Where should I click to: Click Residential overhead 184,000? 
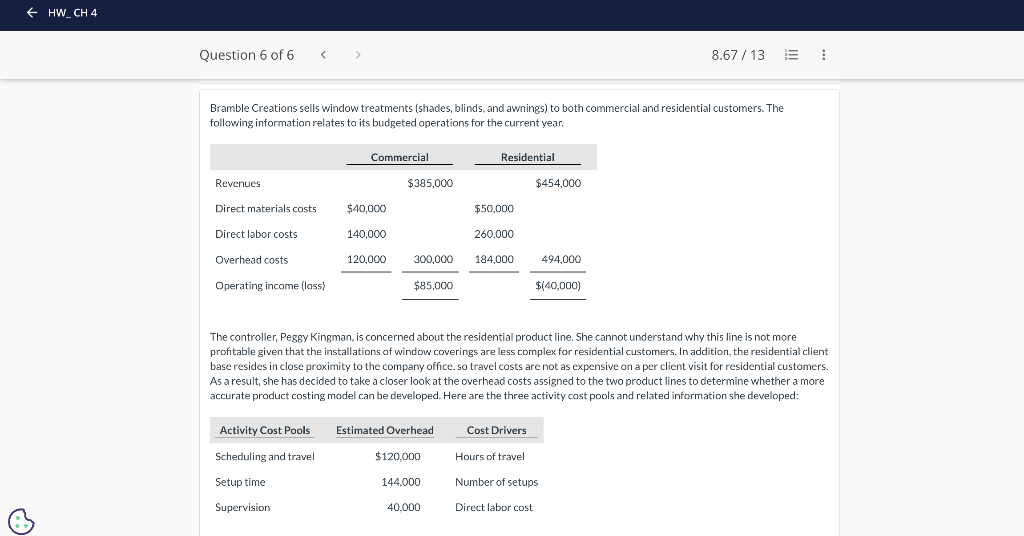[494, 260]
